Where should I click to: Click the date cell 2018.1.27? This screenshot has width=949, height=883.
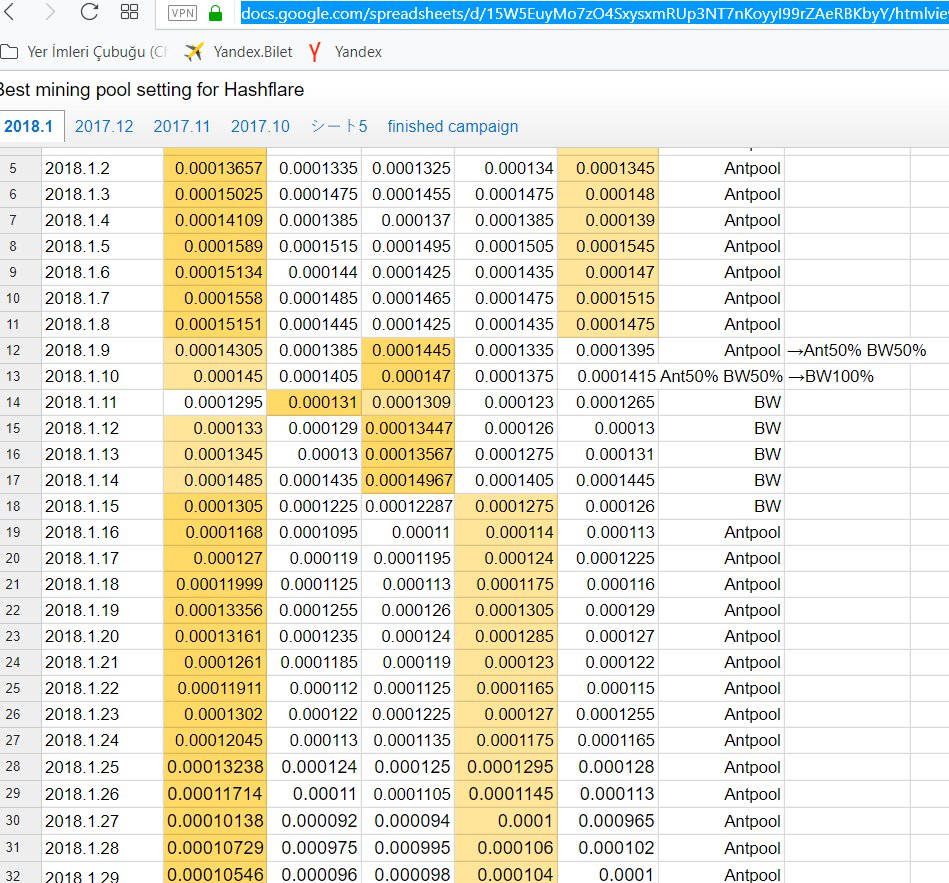coord(102,821)
